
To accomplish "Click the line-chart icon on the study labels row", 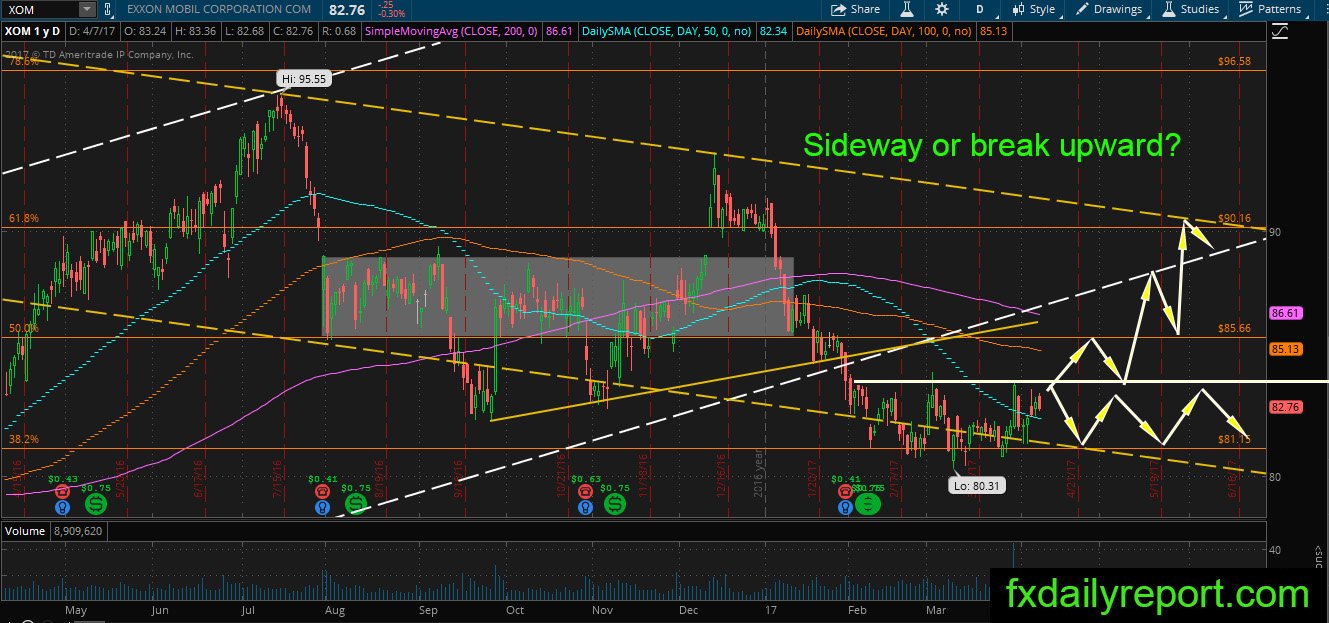I will tap(1279, 32).
